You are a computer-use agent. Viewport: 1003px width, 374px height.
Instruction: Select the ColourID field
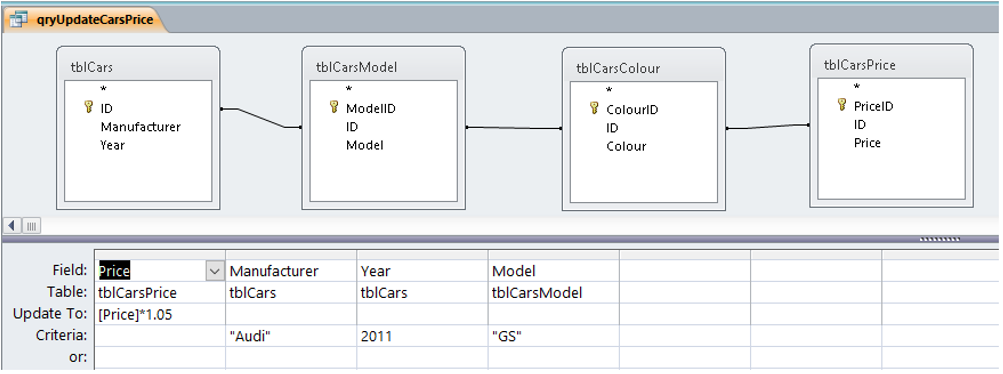[x=632, y=109]
